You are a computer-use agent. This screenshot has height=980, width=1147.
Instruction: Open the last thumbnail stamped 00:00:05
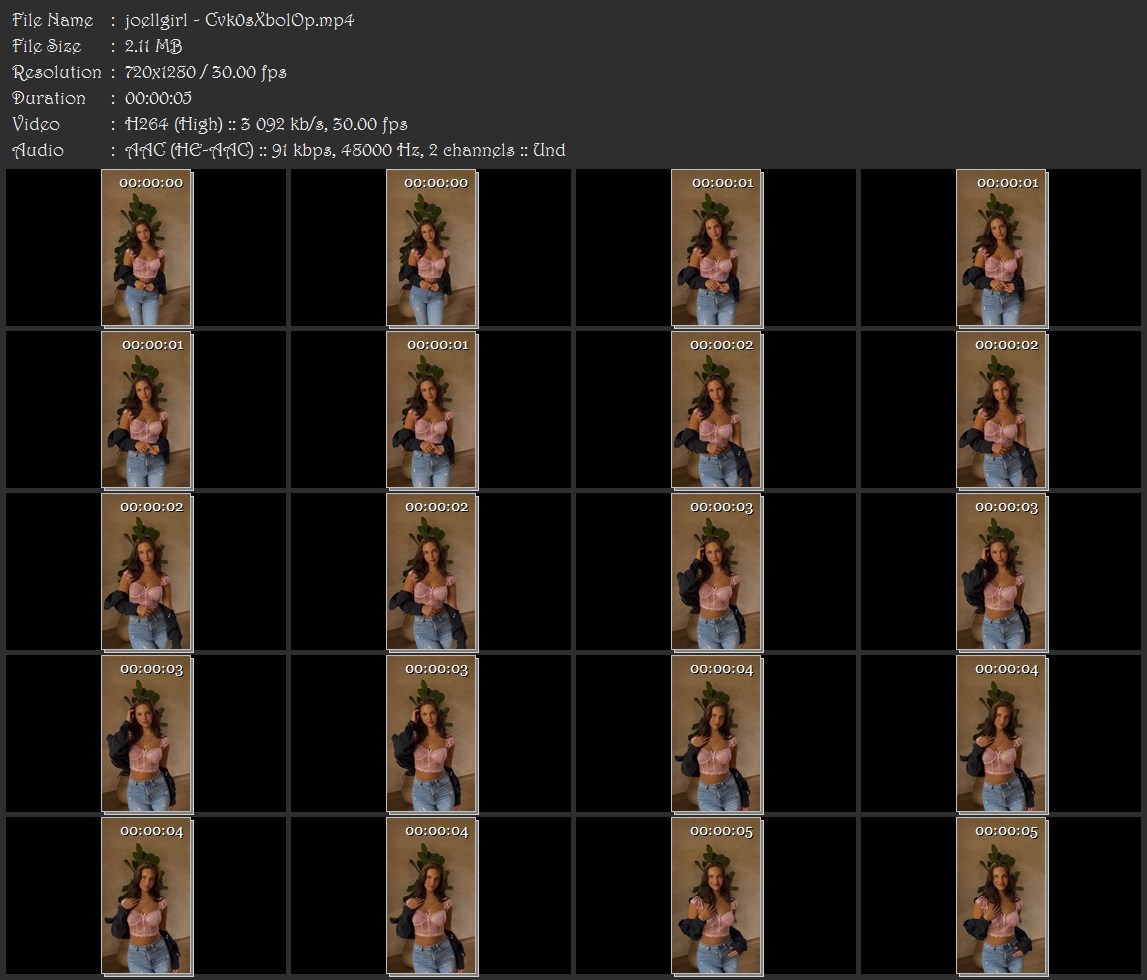tap(1001, 896)
